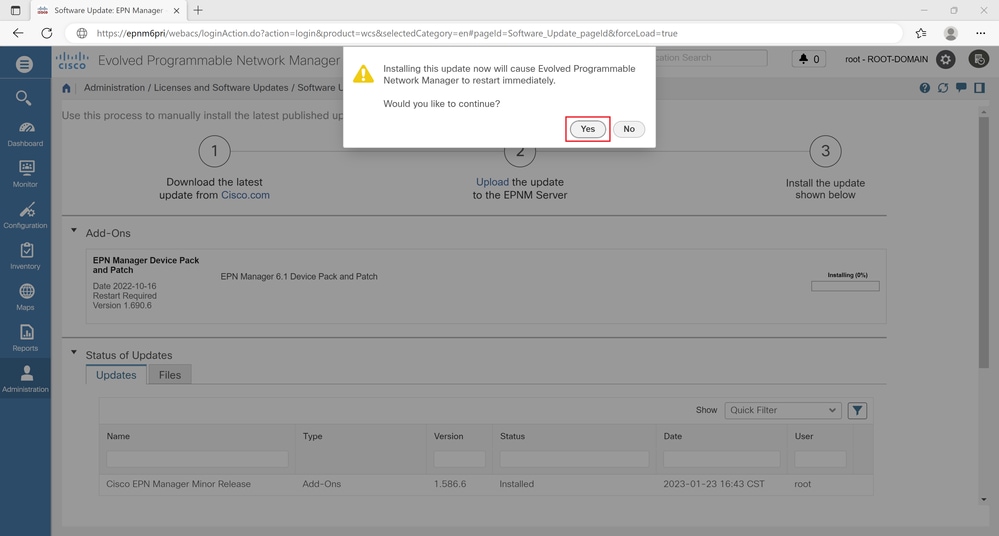The image size is (999, 536).
Task: Select the Software Update browser tab
Action: coord(108,11)
